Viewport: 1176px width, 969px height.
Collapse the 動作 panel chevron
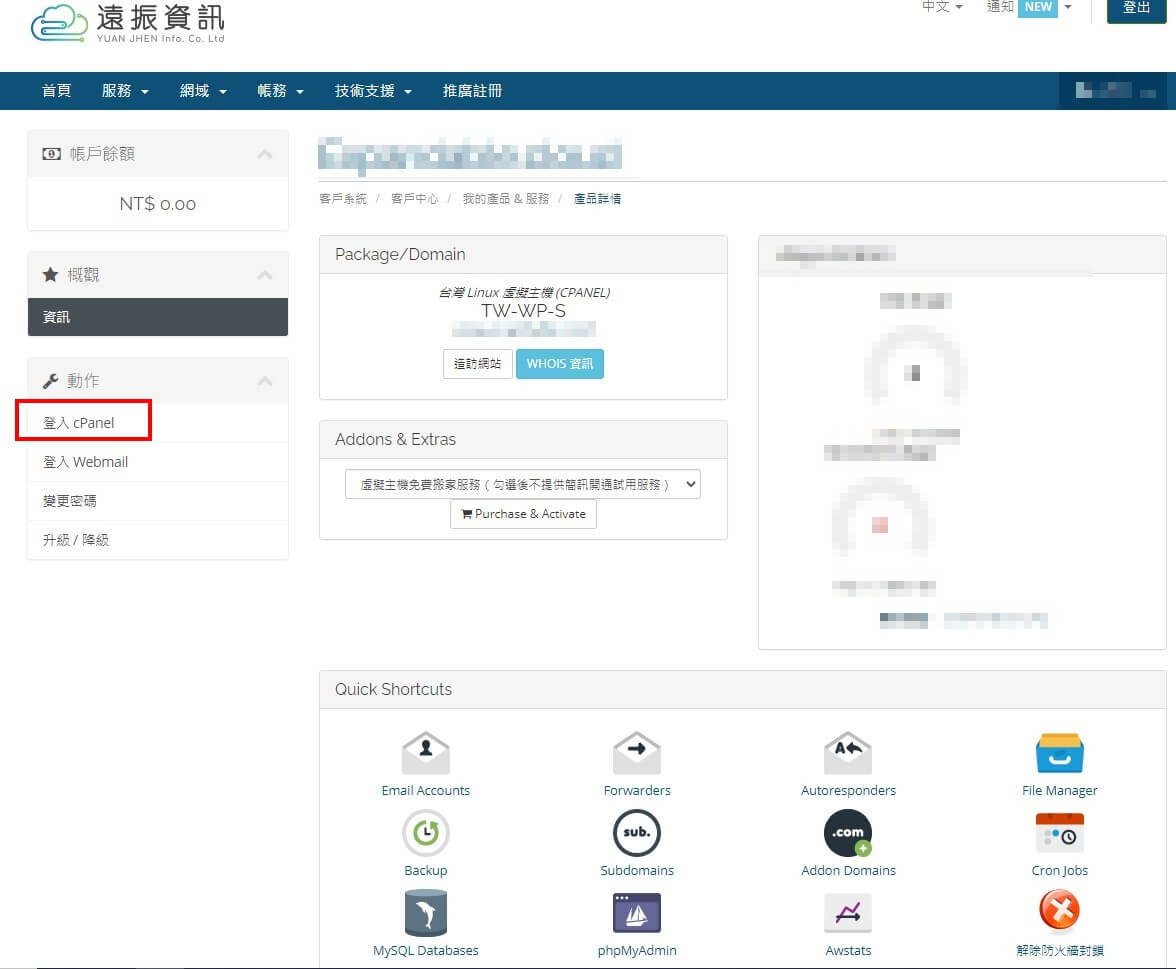(265, 381)
